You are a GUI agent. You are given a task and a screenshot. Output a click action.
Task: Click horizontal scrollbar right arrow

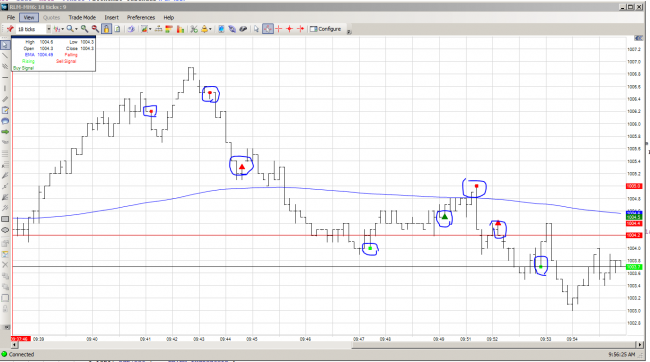point(639,345)
